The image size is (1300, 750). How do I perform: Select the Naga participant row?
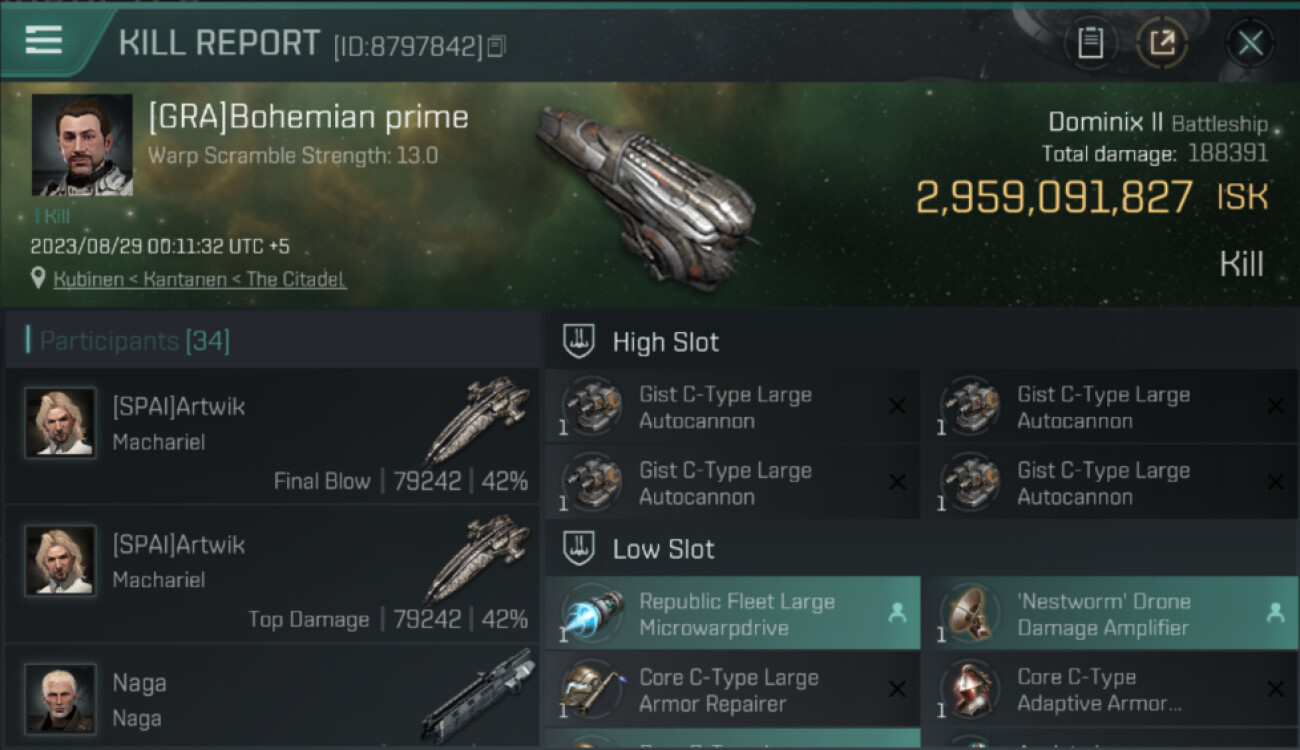point(272,698)
